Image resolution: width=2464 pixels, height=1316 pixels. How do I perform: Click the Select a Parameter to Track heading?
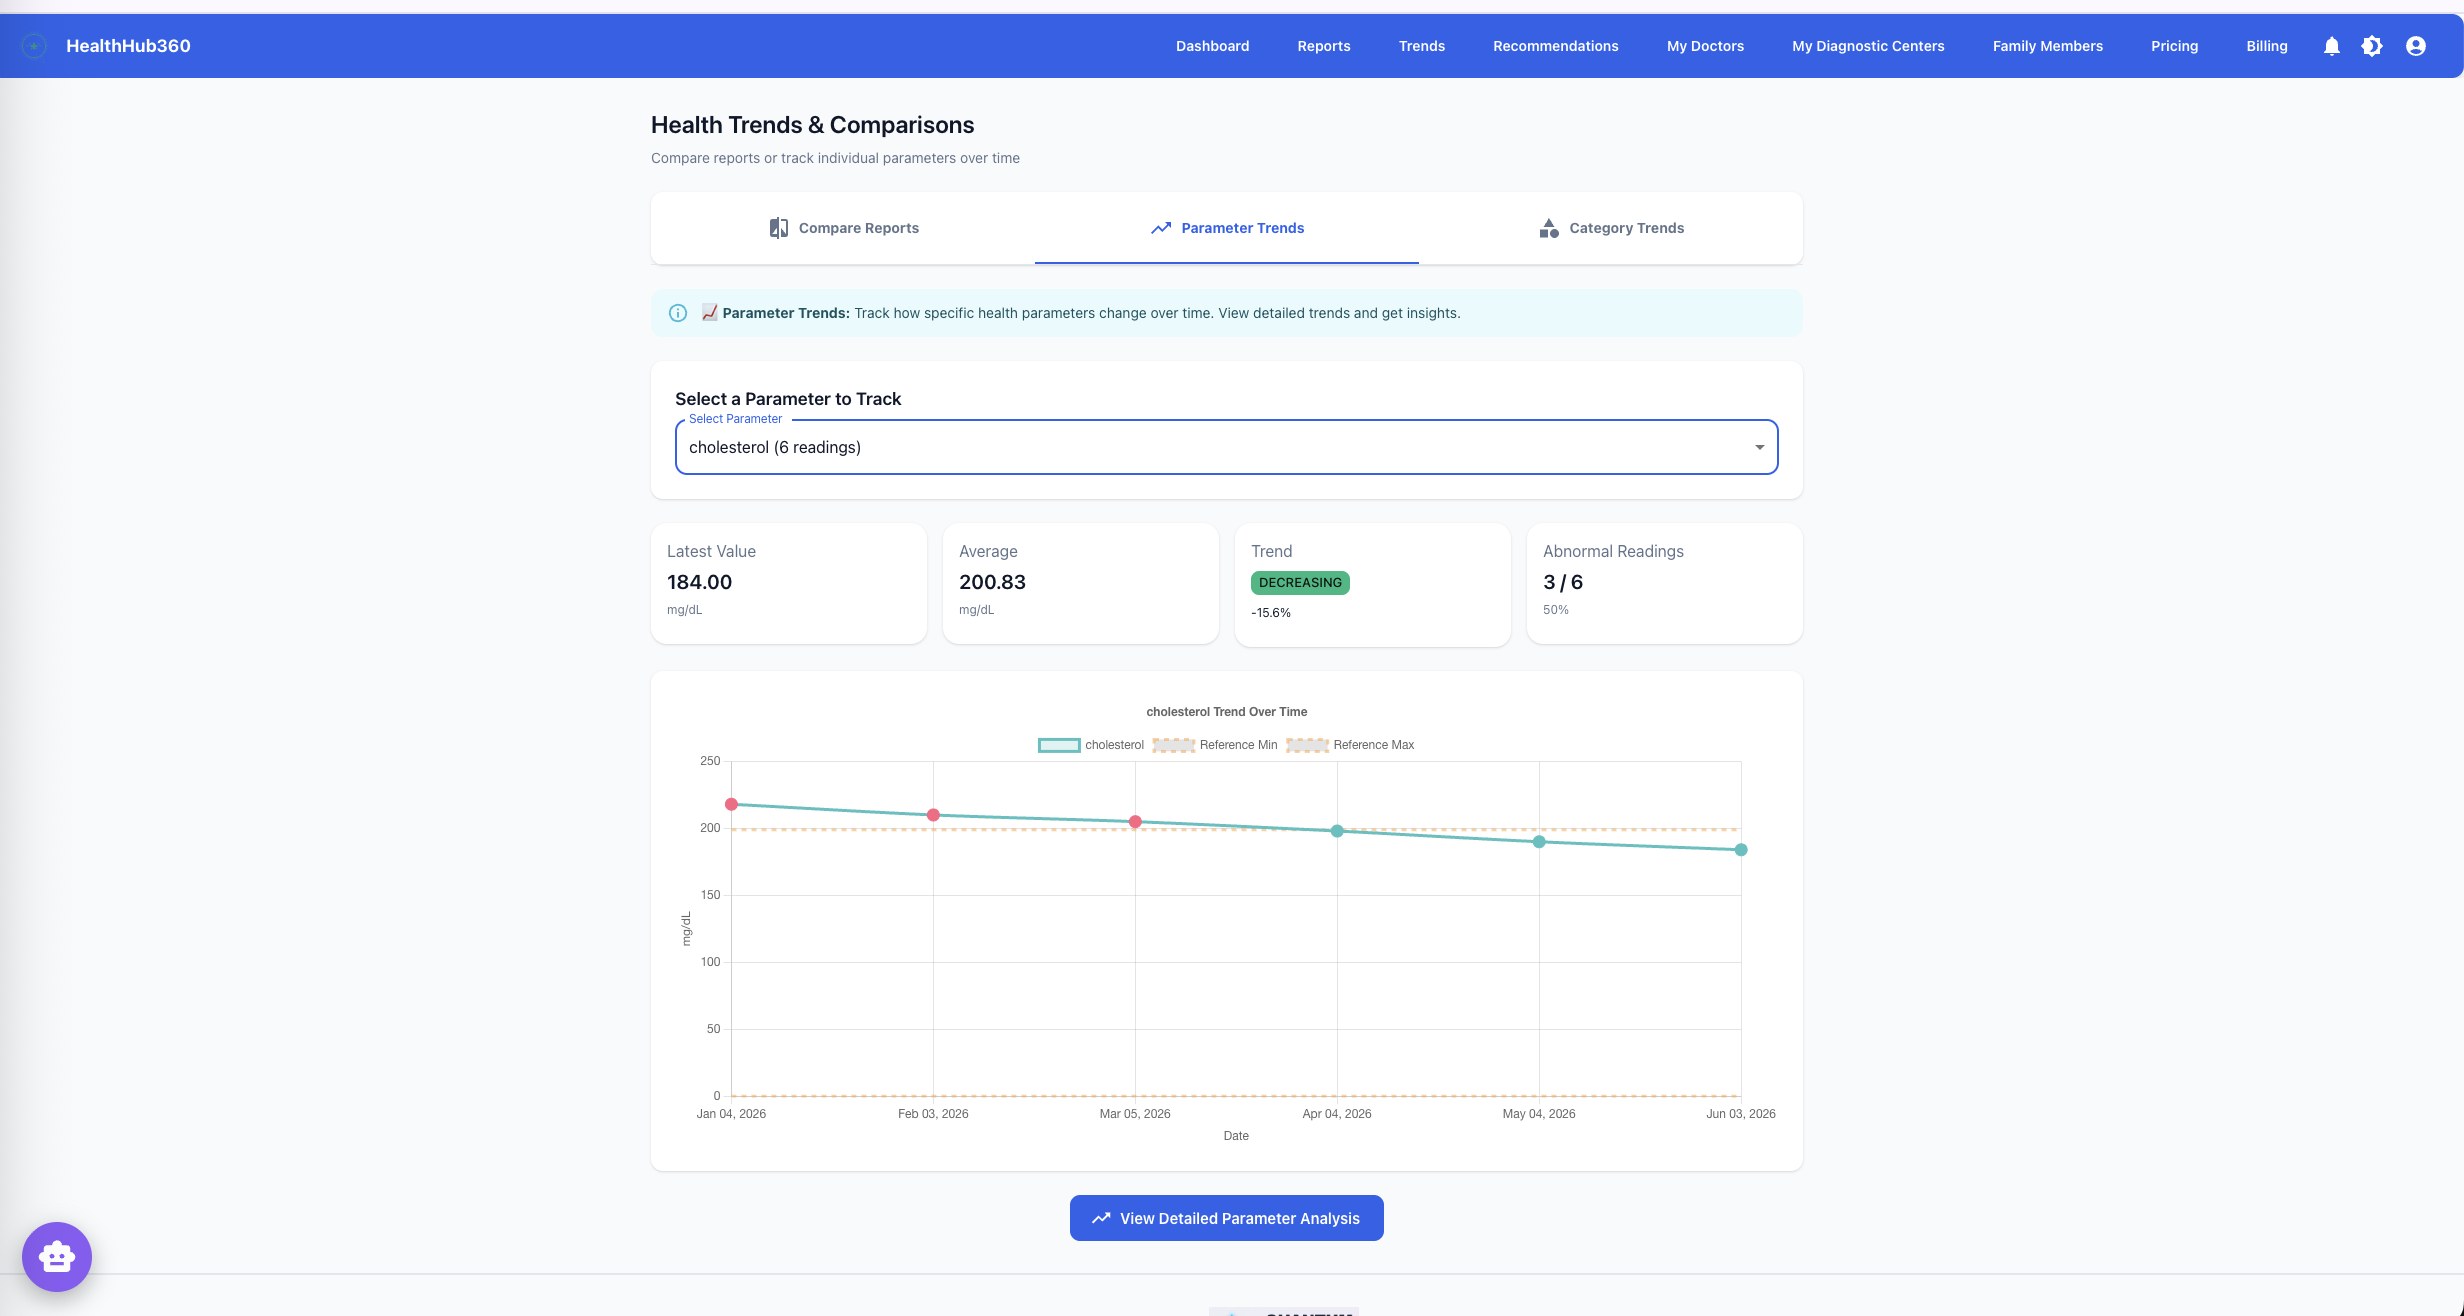click(788, 399)
